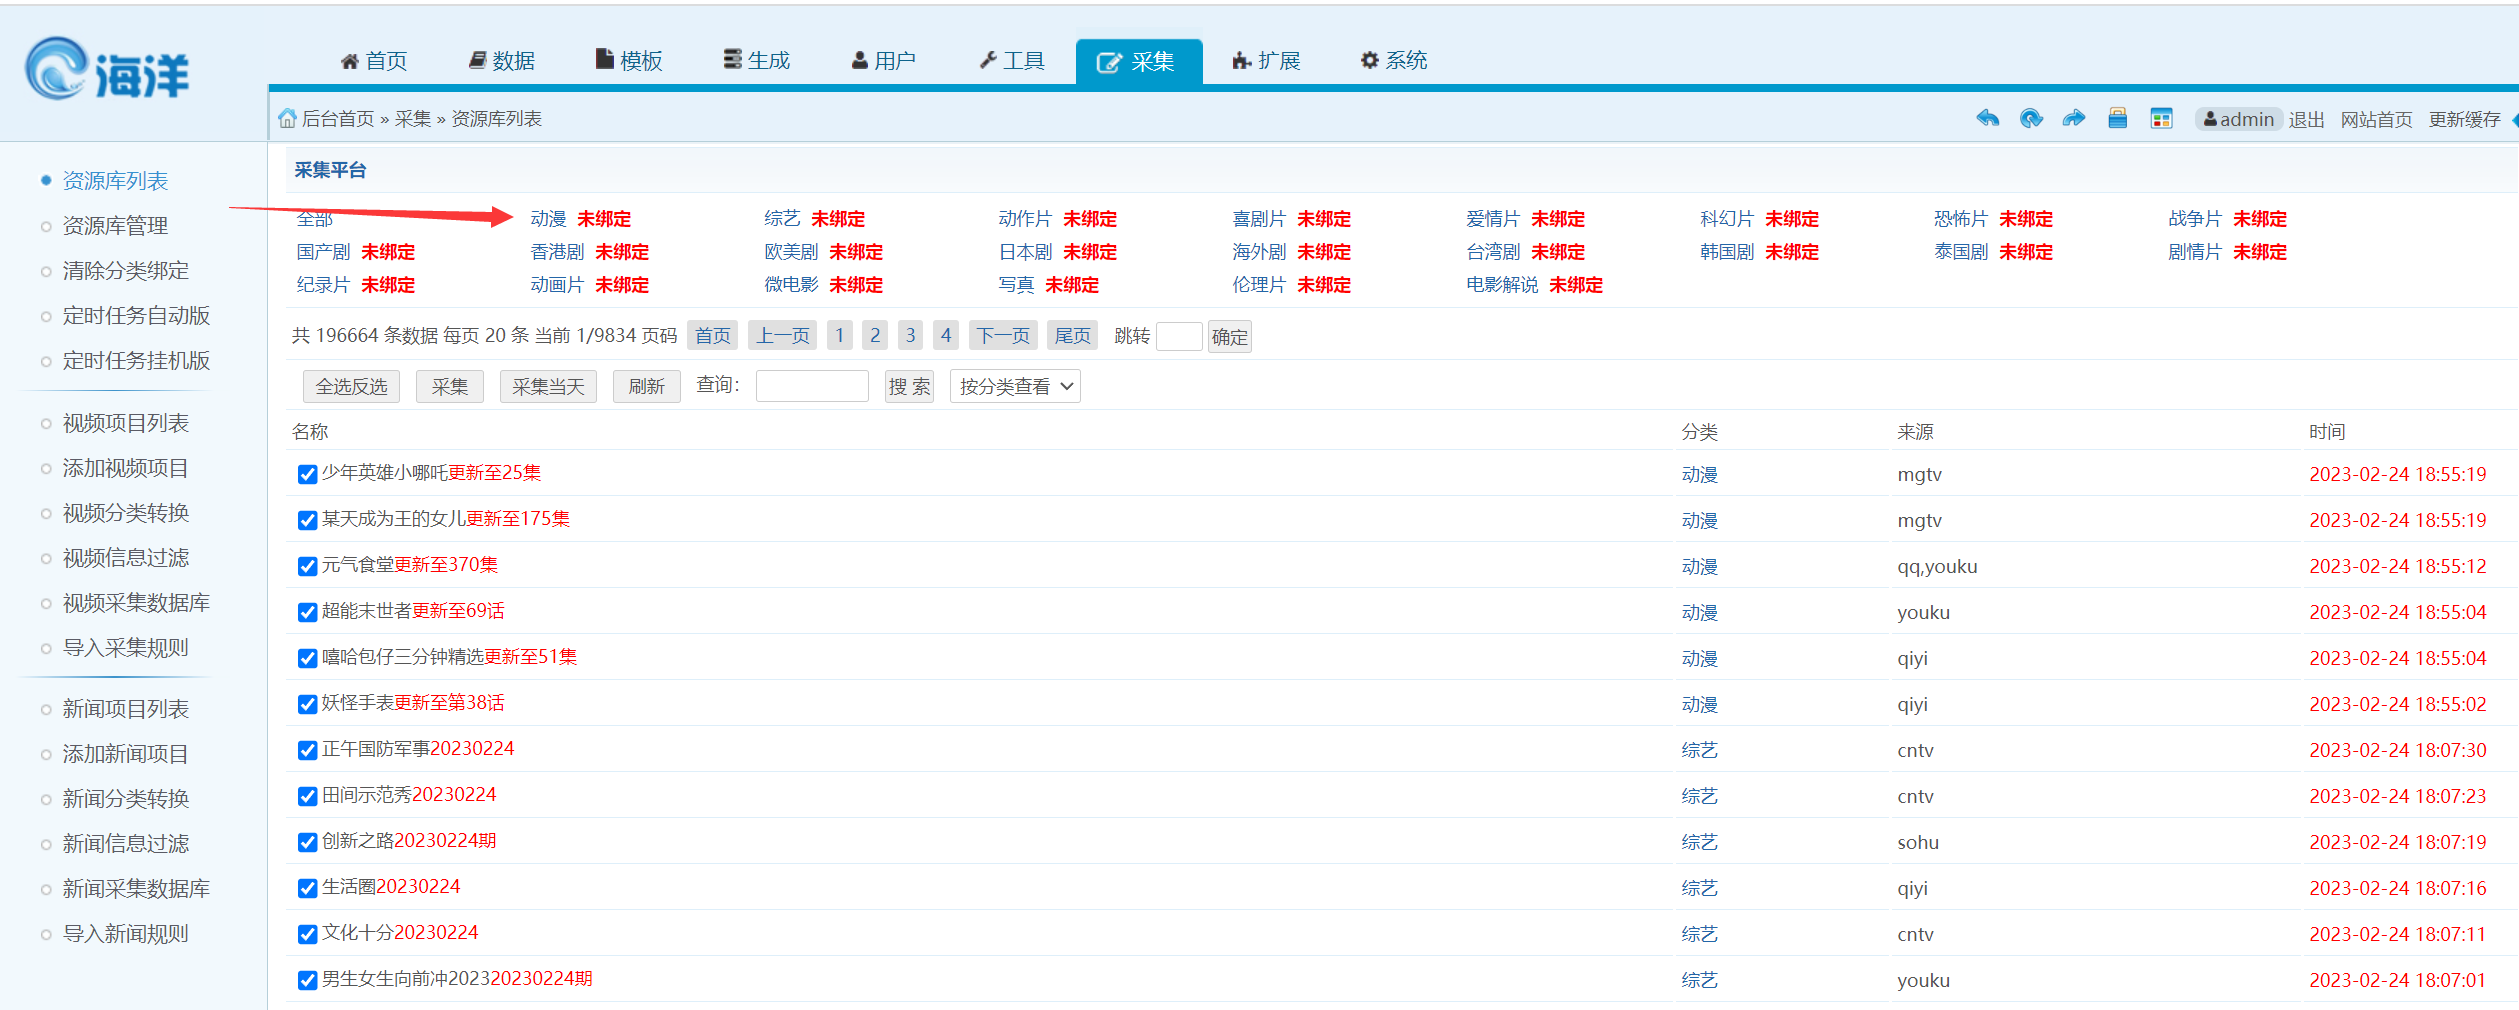Deselect the 生活圈20230224 checkbox
Screen dimensions: 2519x1010
[308, 888]
